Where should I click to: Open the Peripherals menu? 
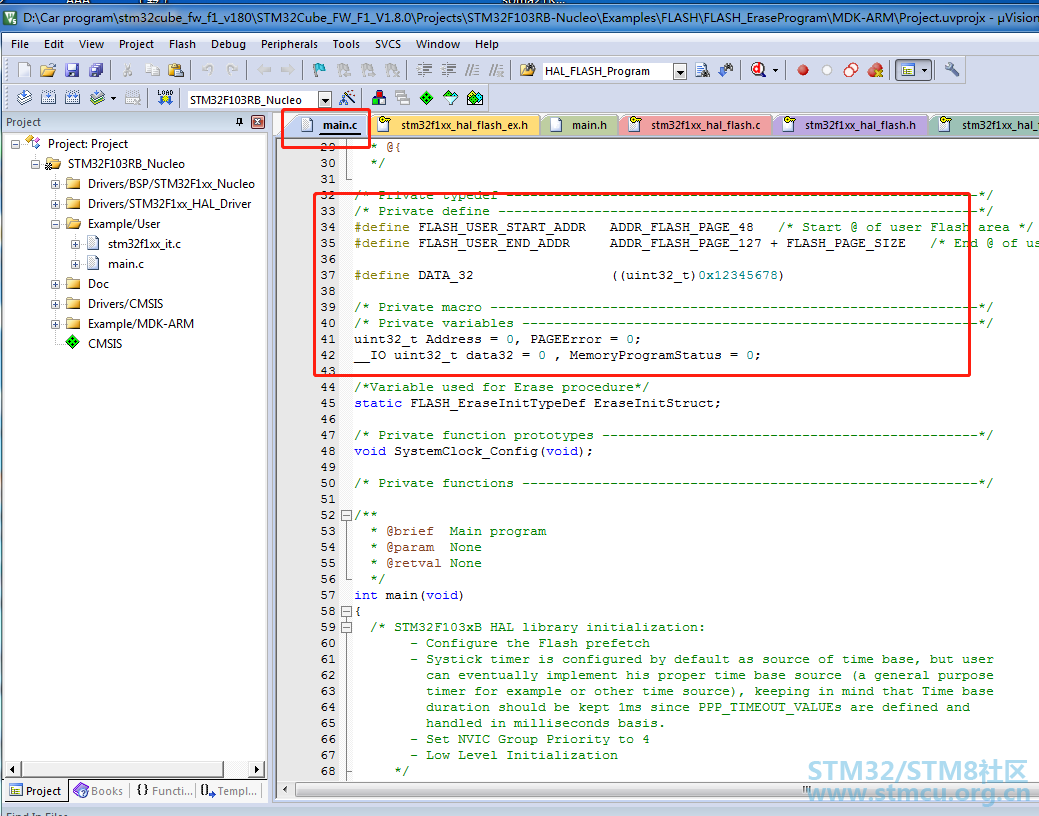pos(289,44)
